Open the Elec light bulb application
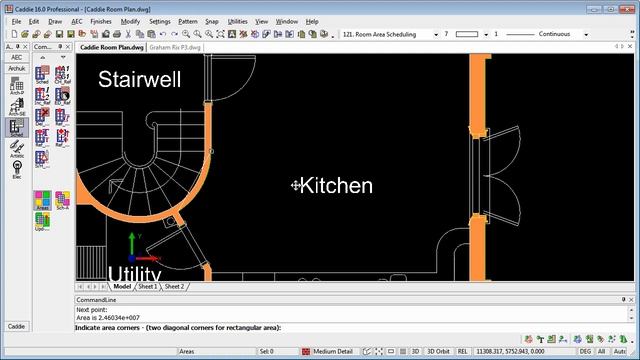The width and height of the screenshot is (640, 360). tap(17, 169)
